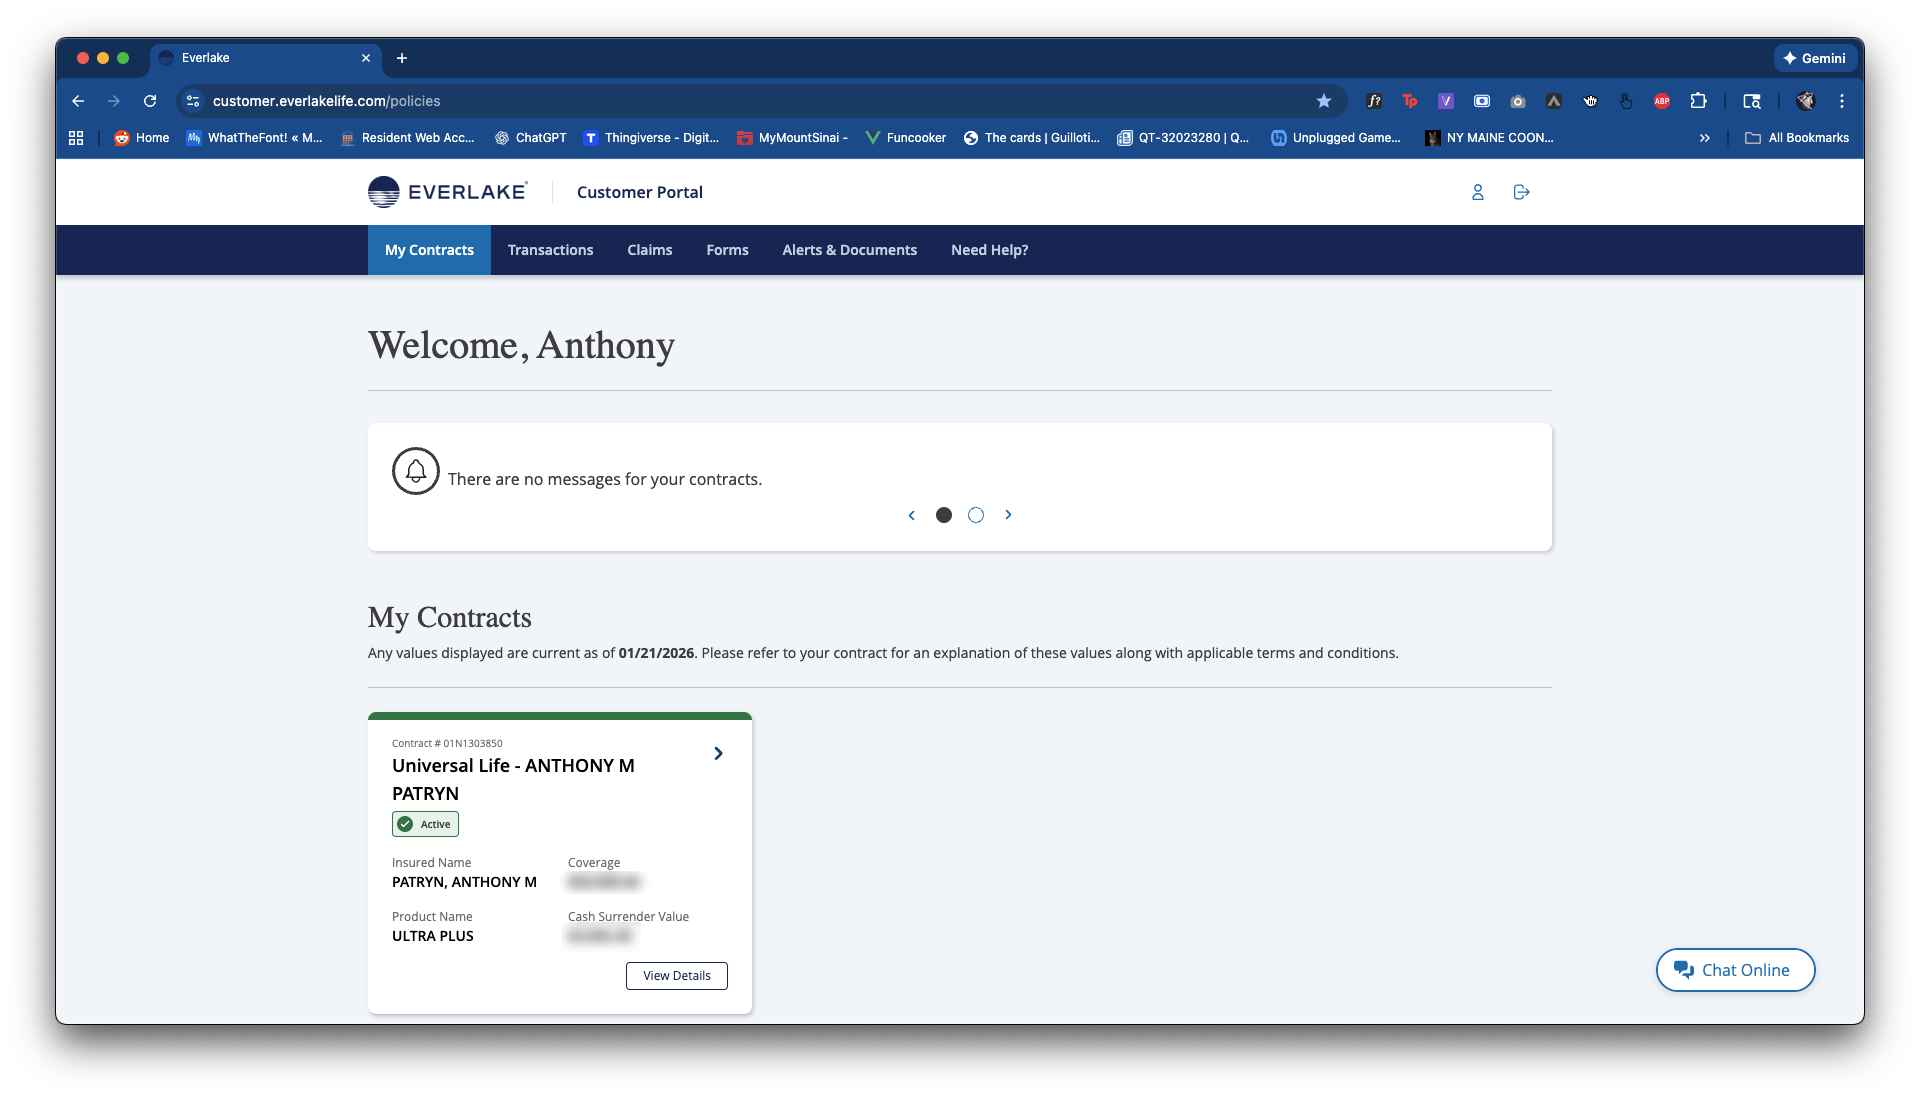Open the Transactions tab
The width and height of the screenshot is (1920, 1098).
pos(550,250)
